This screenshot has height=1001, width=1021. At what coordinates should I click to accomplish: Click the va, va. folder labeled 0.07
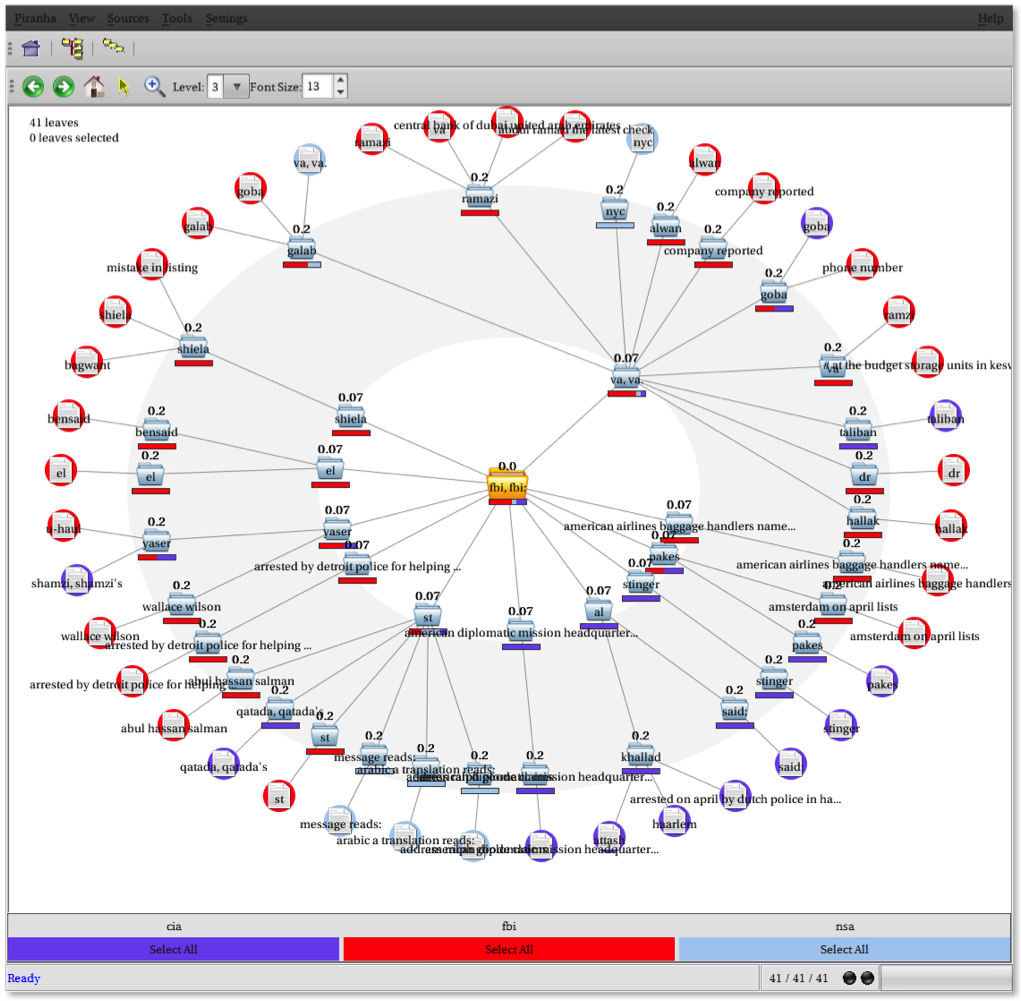tap(626, 379)
